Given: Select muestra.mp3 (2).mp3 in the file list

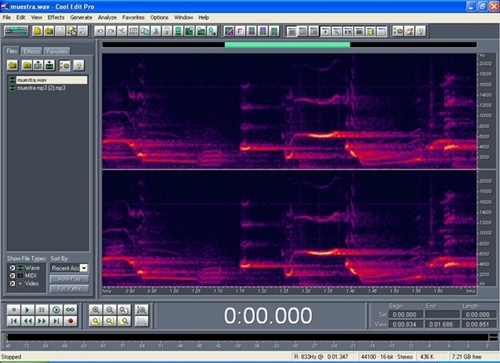Looking at the screenshot, I should click(x=41, y=88).
